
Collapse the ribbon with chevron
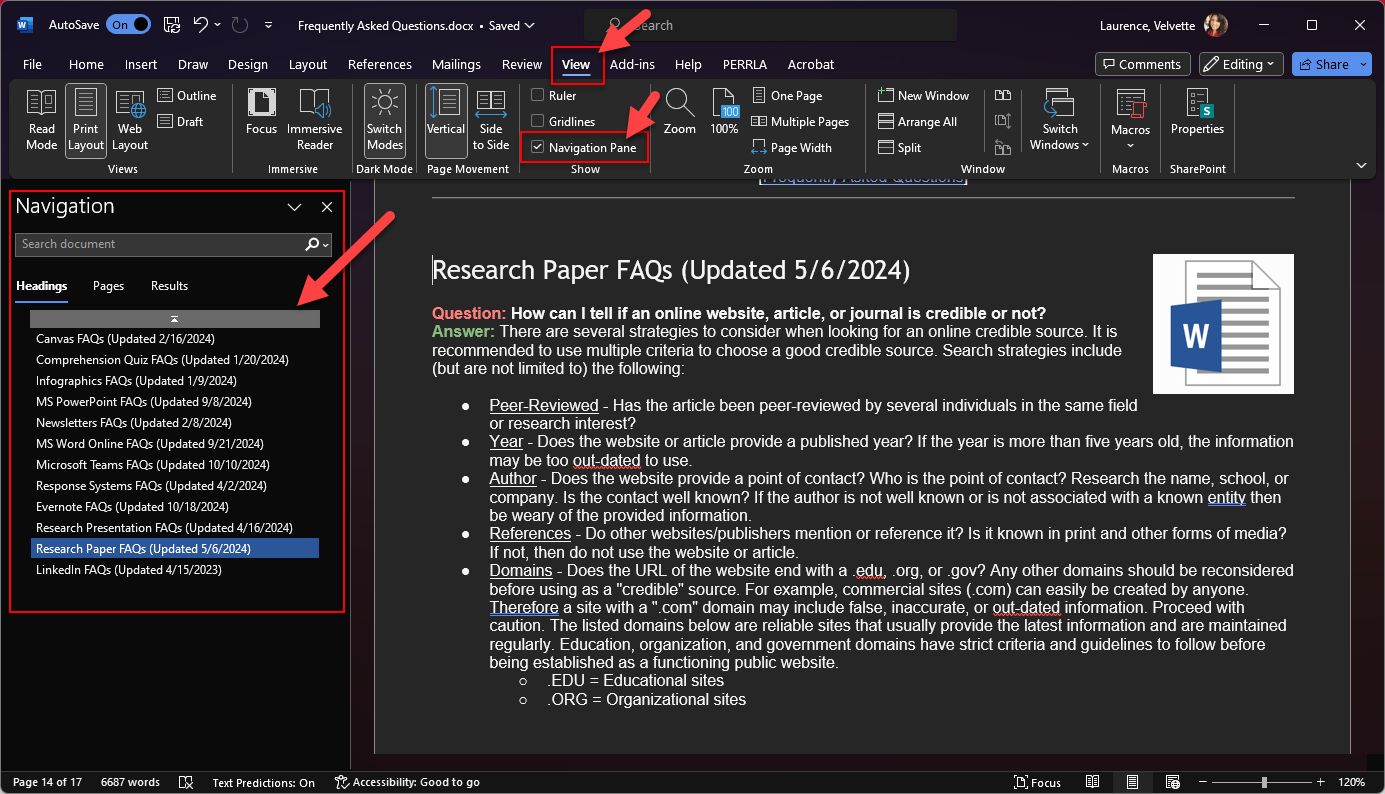(1361, 165)
